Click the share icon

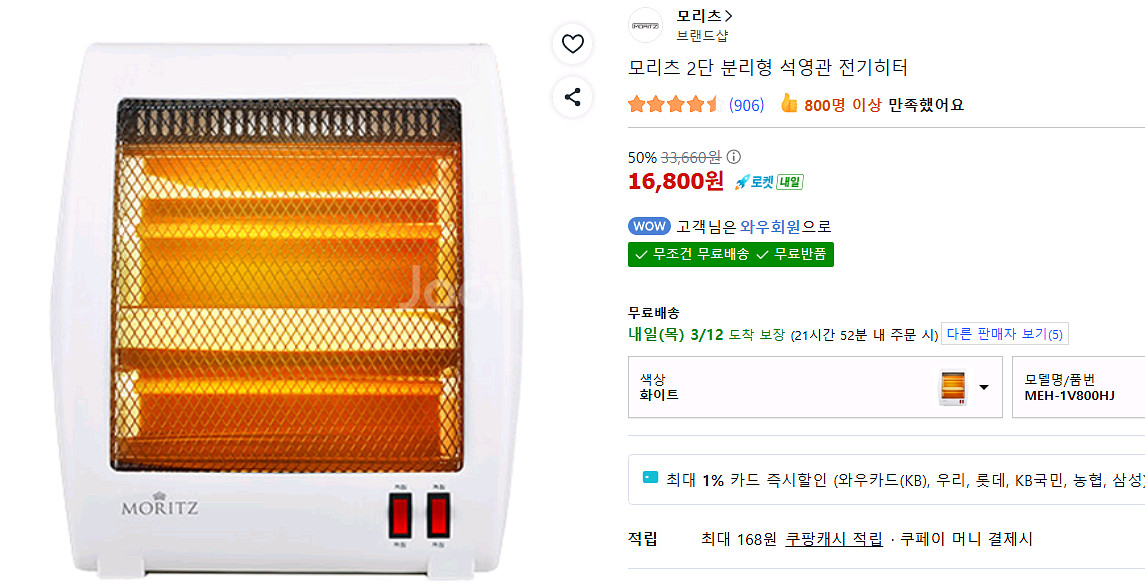click(x=572, y=97)
